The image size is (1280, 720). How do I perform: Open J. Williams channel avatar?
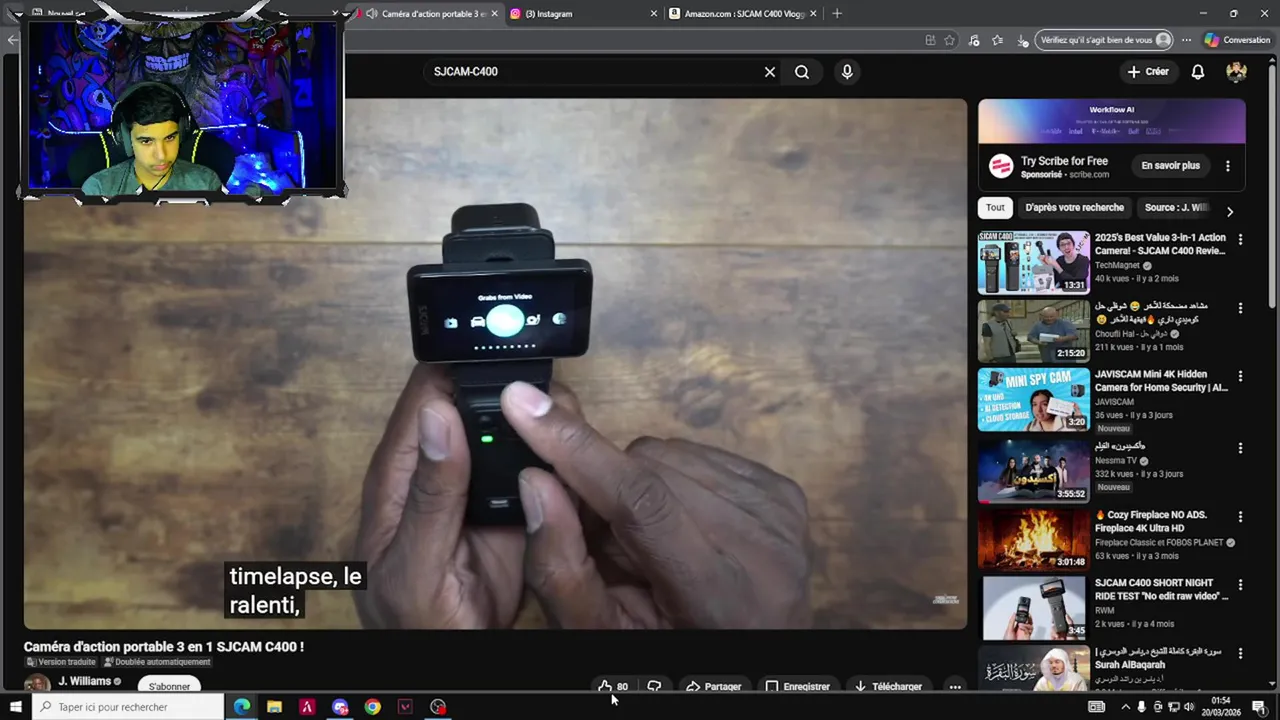click(x=37, y=685)
